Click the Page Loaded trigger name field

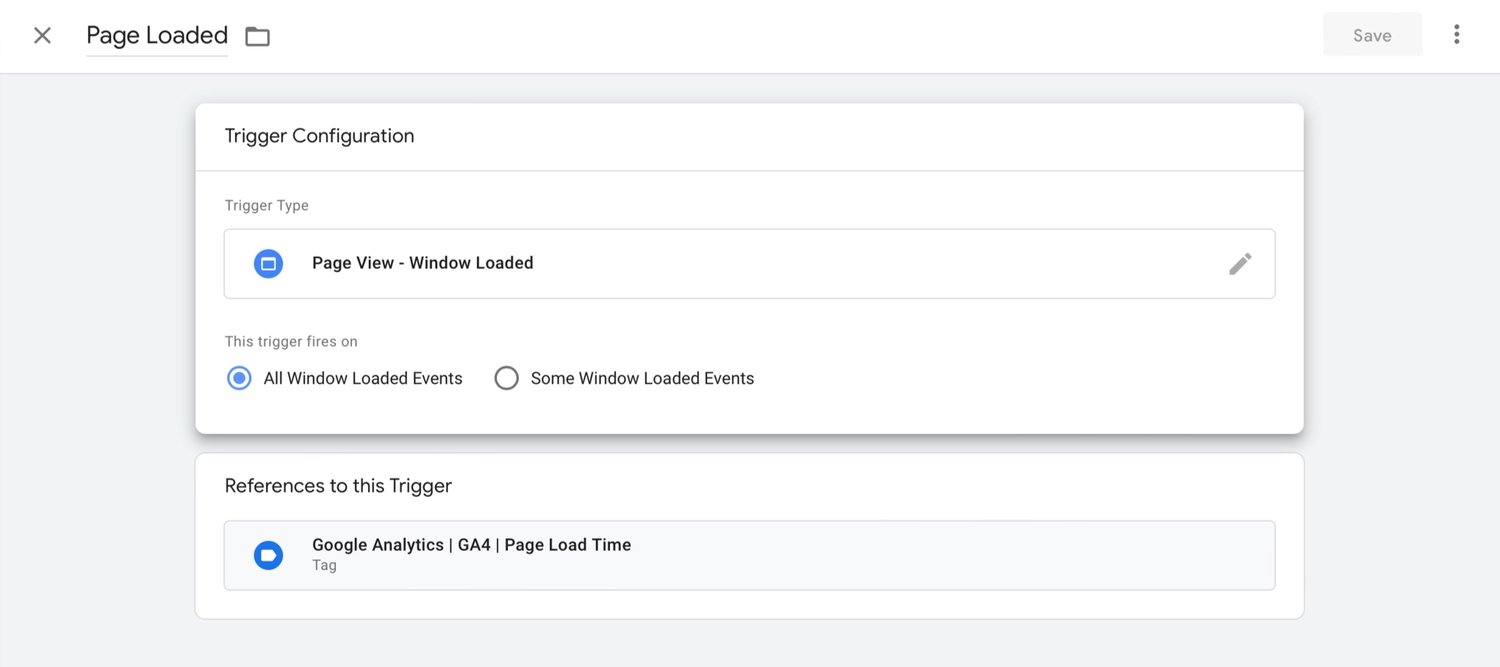coord(157,36)
